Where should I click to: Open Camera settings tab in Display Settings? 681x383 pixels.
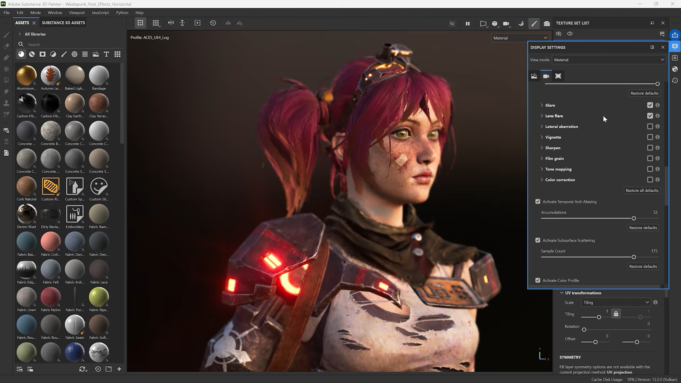(x=546, y=76)
